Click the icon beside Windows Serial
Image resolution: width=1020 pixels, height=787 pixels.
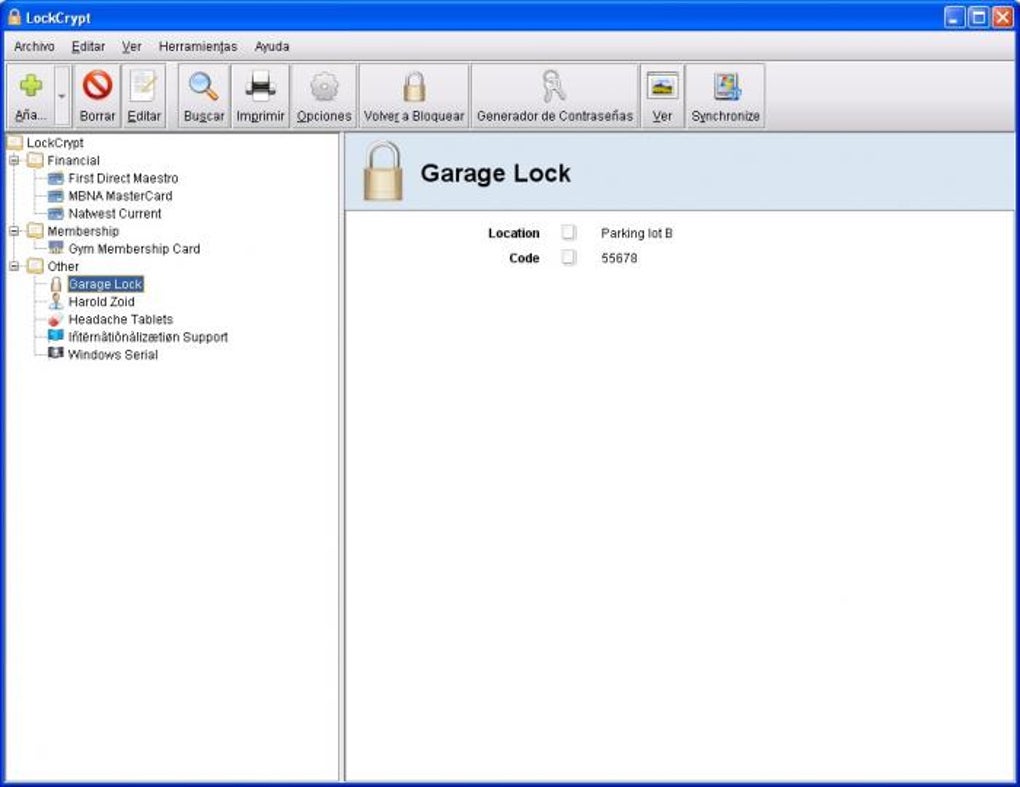click(x=56, y=353)
